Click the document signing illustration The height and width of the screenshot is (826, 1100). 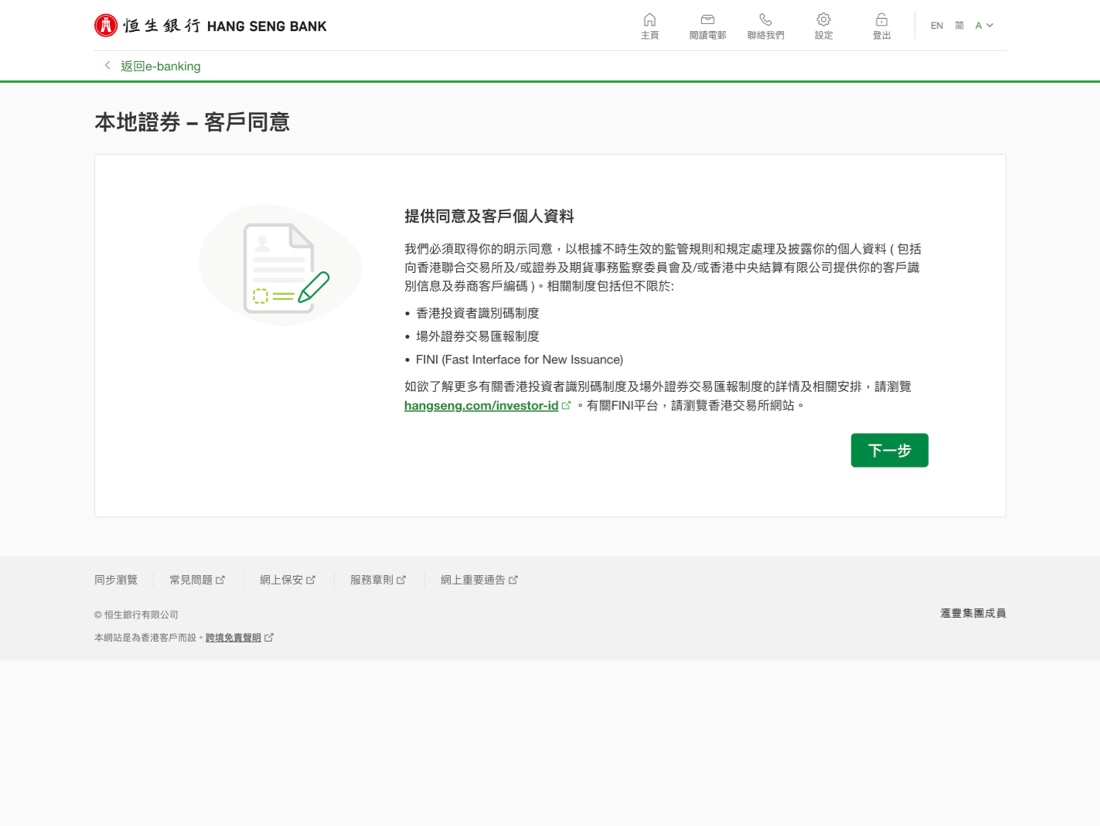click(x=281, y=265)
